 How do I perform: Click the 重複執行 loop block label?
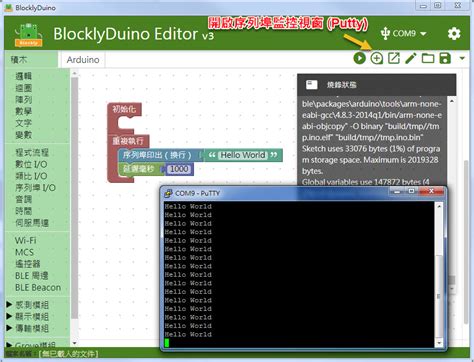[128, 141]
